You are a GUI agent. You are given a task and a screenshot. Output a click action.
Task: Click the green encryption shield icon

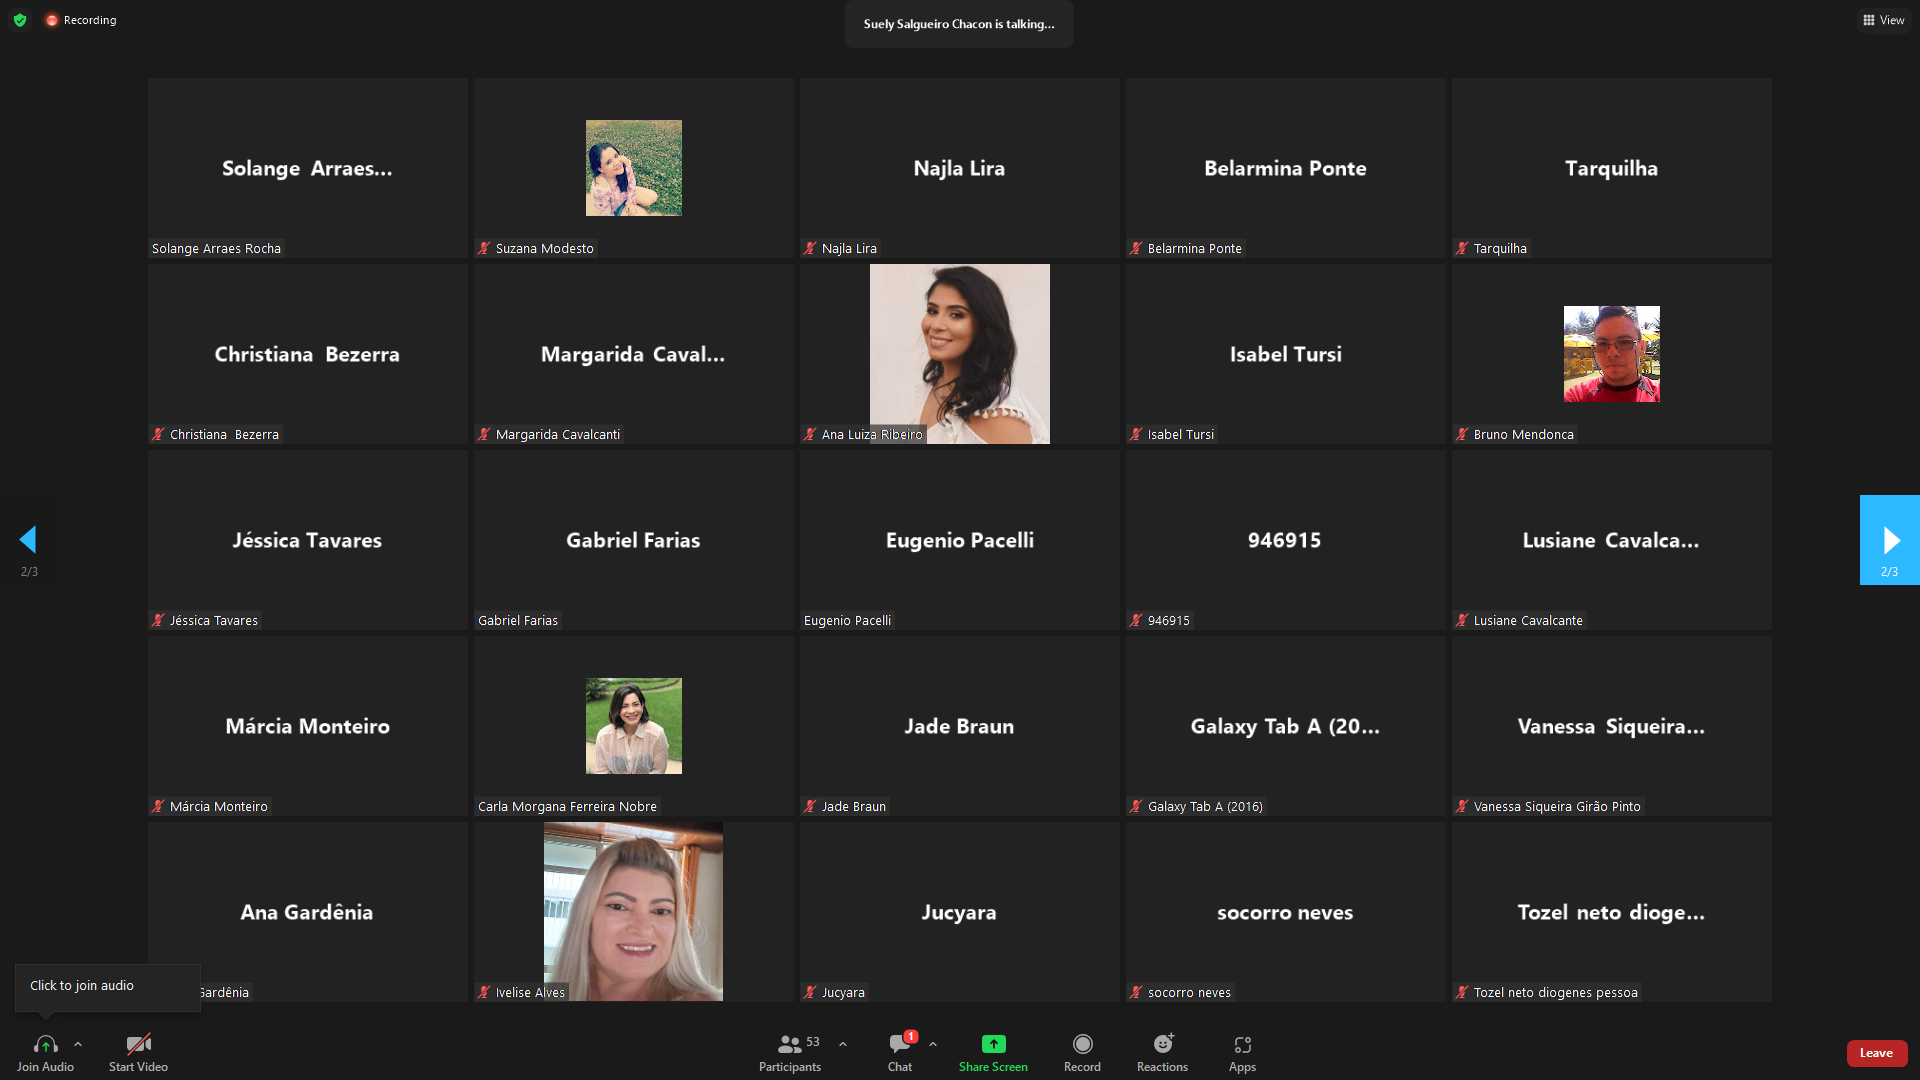point(20,20)
